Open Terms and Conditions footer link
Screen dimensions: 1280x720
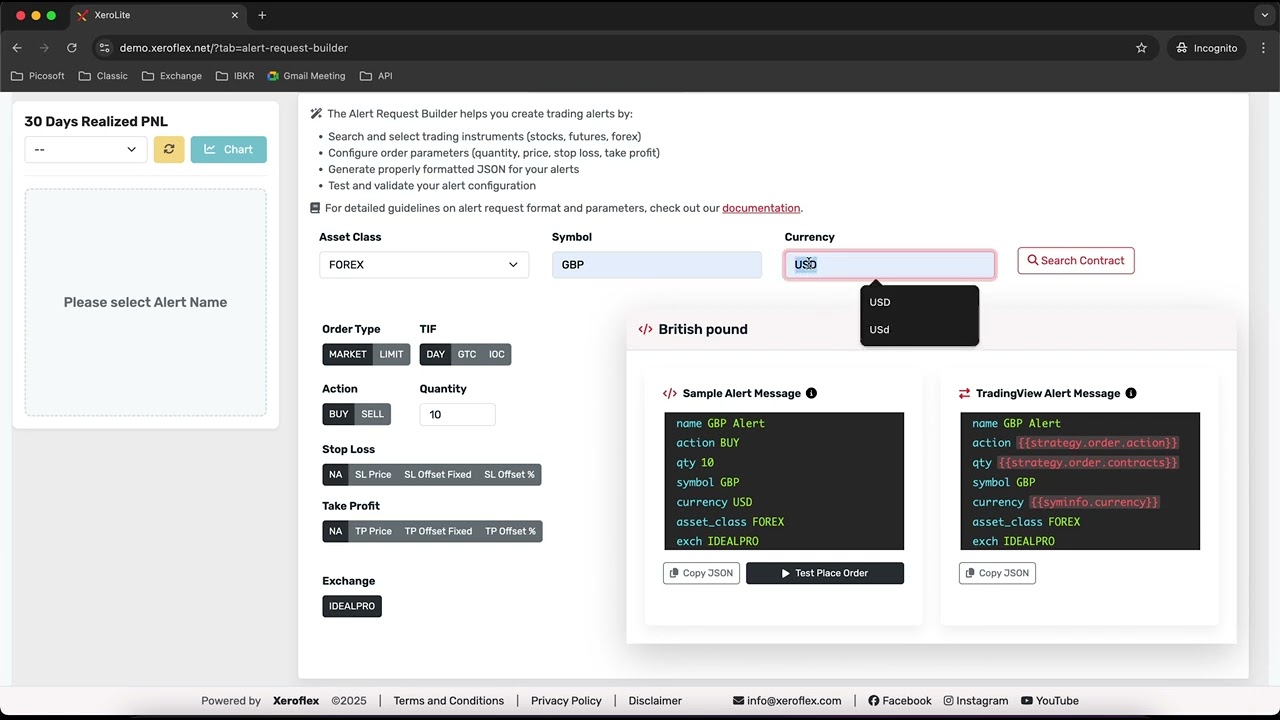pos(449,701)
